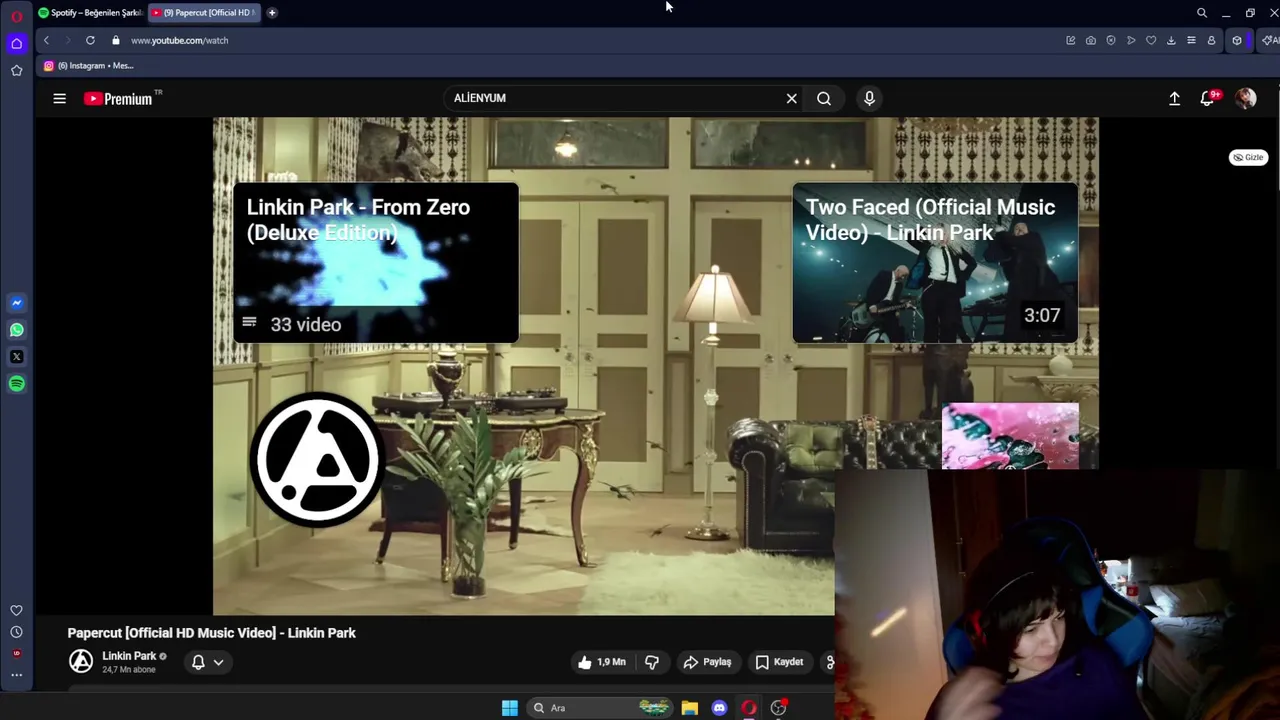This screenshot has width=1280, height=720.
Task: Add page to favorites heart toolbar icon
Action: point(1151,40)
